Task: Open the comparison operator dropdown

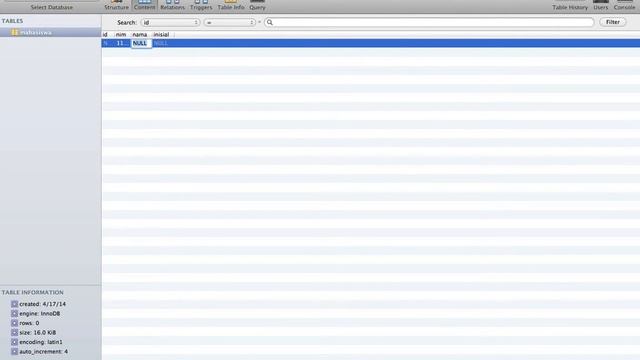Action: 229,22
